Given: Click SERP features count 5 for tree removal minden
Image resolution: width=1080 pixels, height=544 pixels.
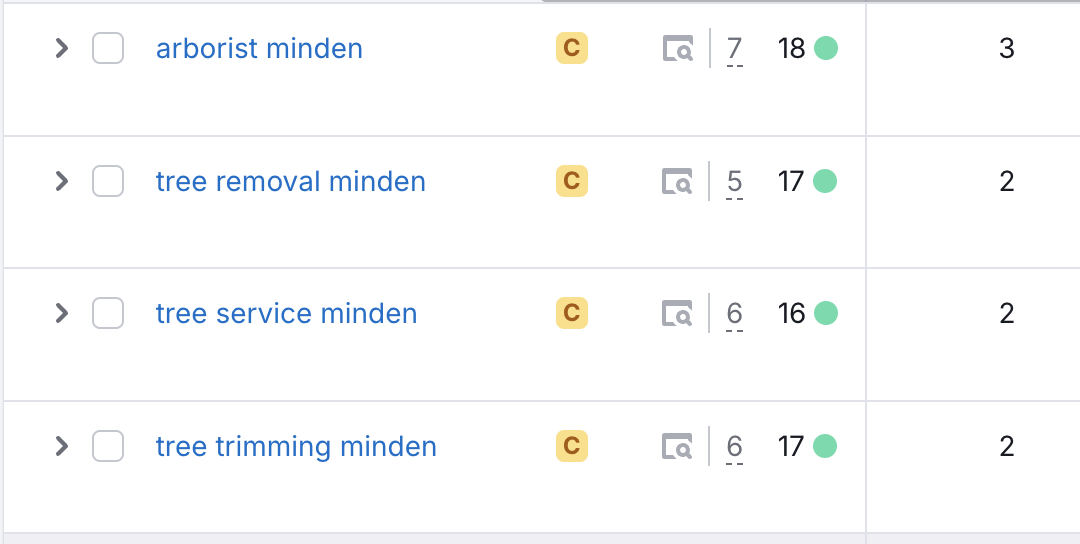Looking at the screenshot, I should [x=735, y=182].
